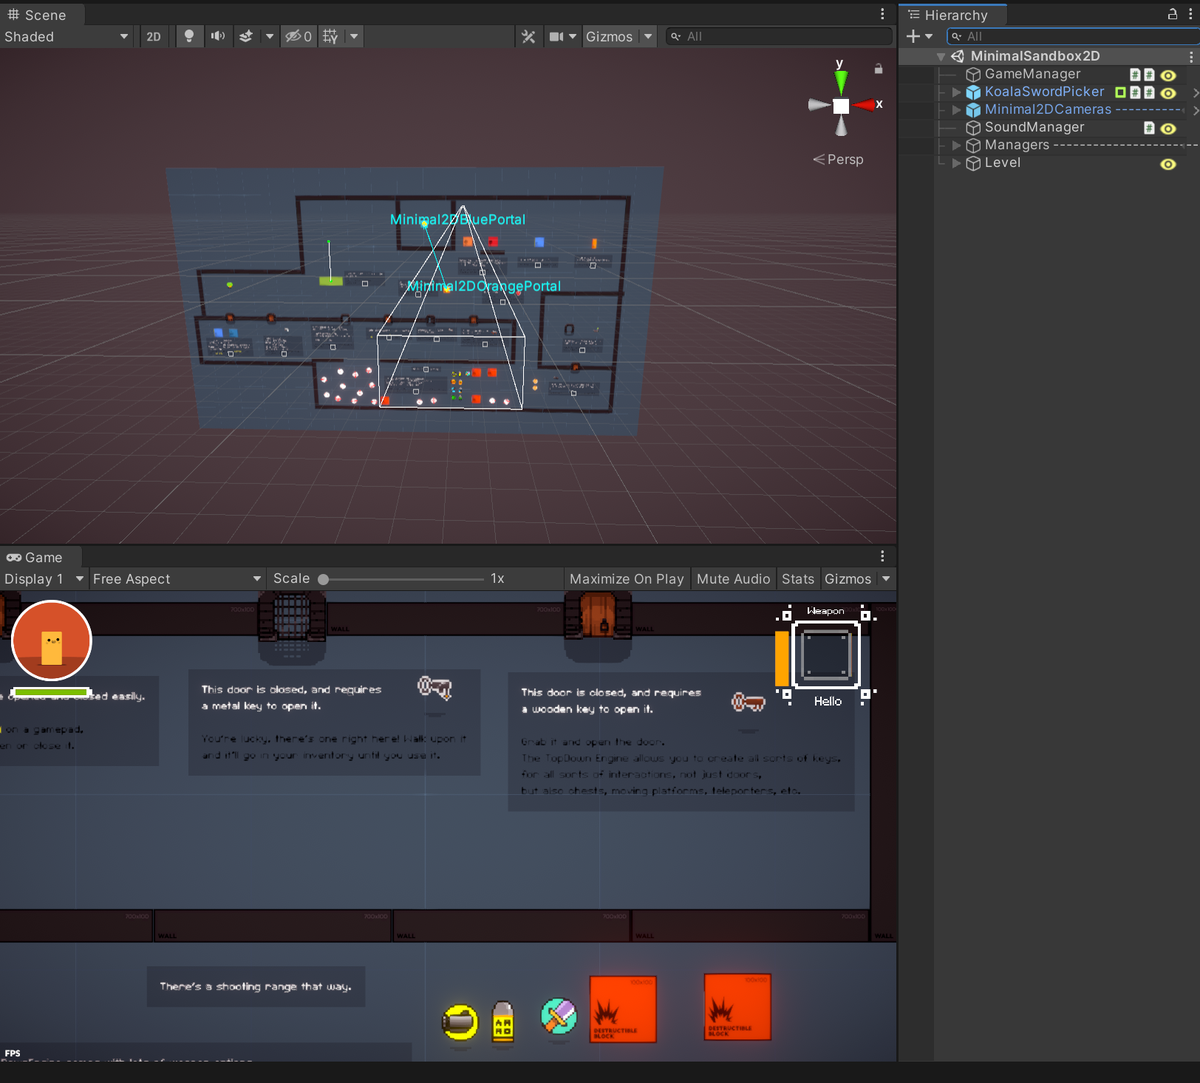Click KoalaSwordPicker green collider square icon

tap(1121, 92)
